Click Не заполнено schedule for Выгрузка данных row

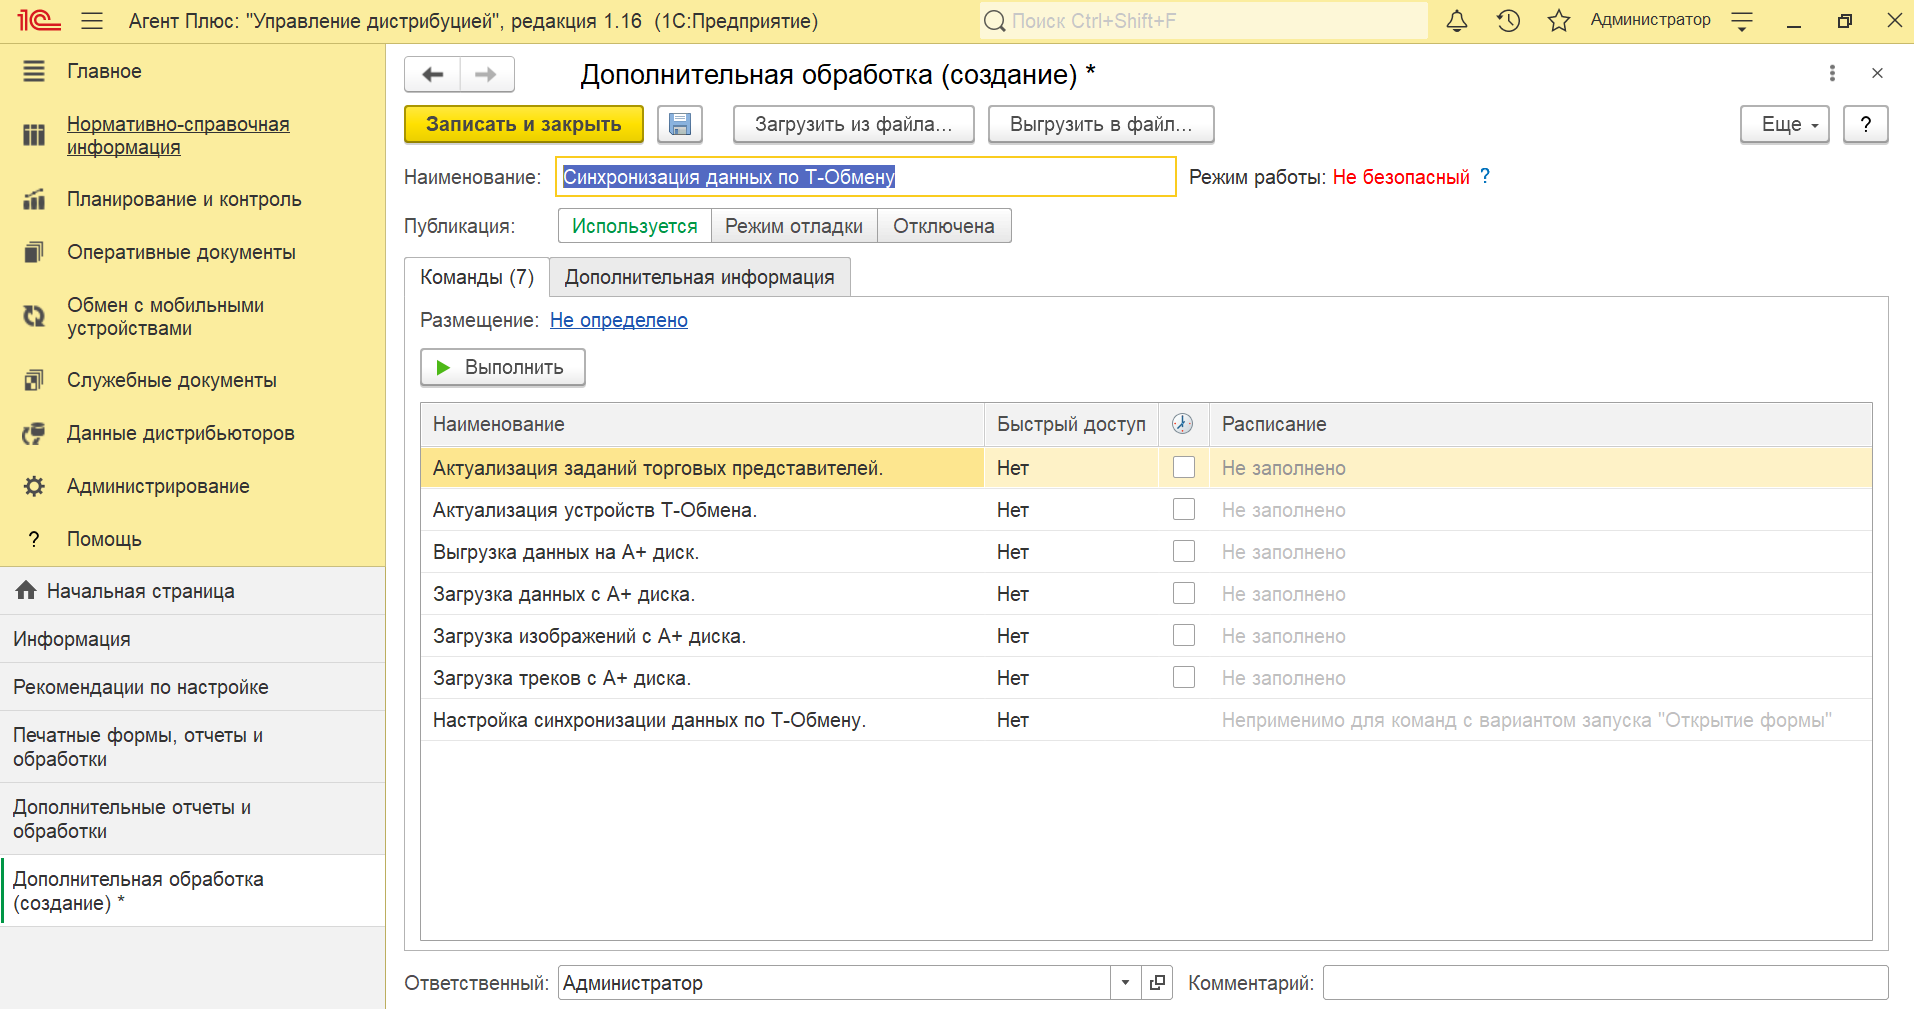coord(1283,552)
